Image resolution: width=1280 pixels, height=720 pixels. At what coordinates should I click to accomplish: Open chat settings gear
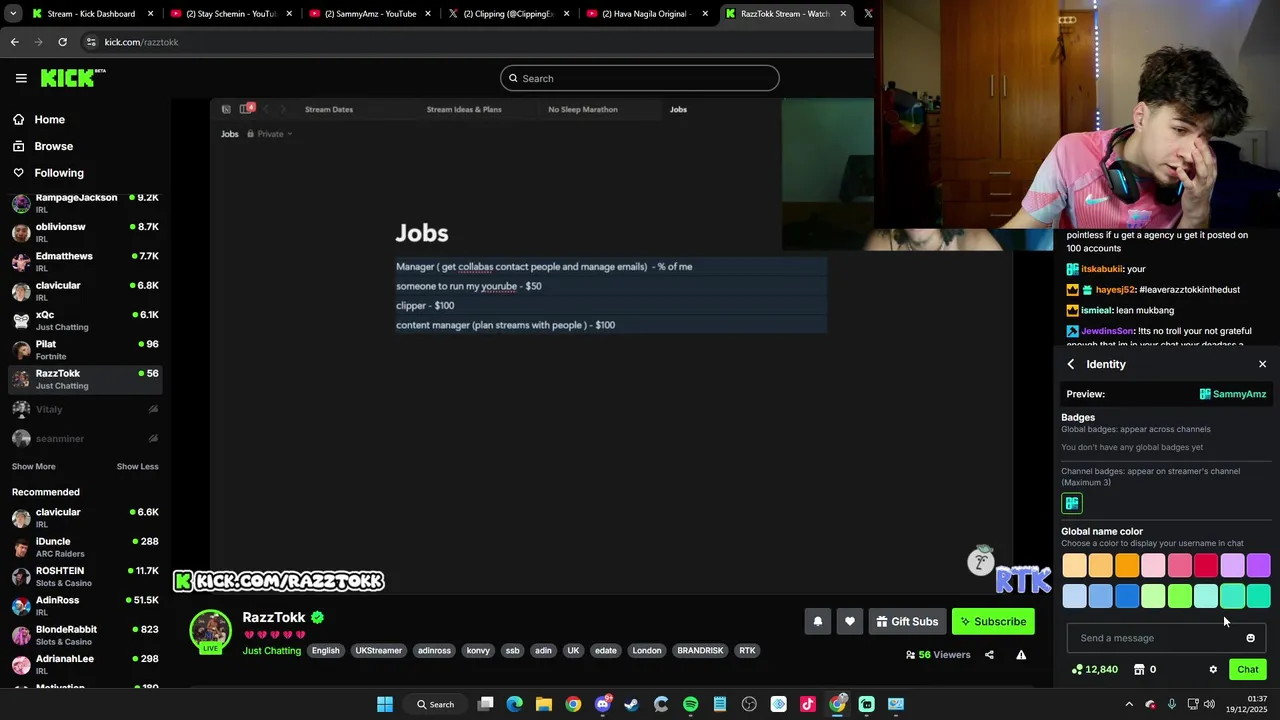(1213, 670)
